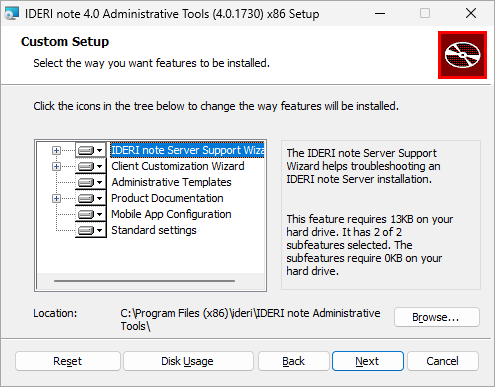
Task: Open the feature icon dropdown for Mobile App Configuration
Action: 91,214
